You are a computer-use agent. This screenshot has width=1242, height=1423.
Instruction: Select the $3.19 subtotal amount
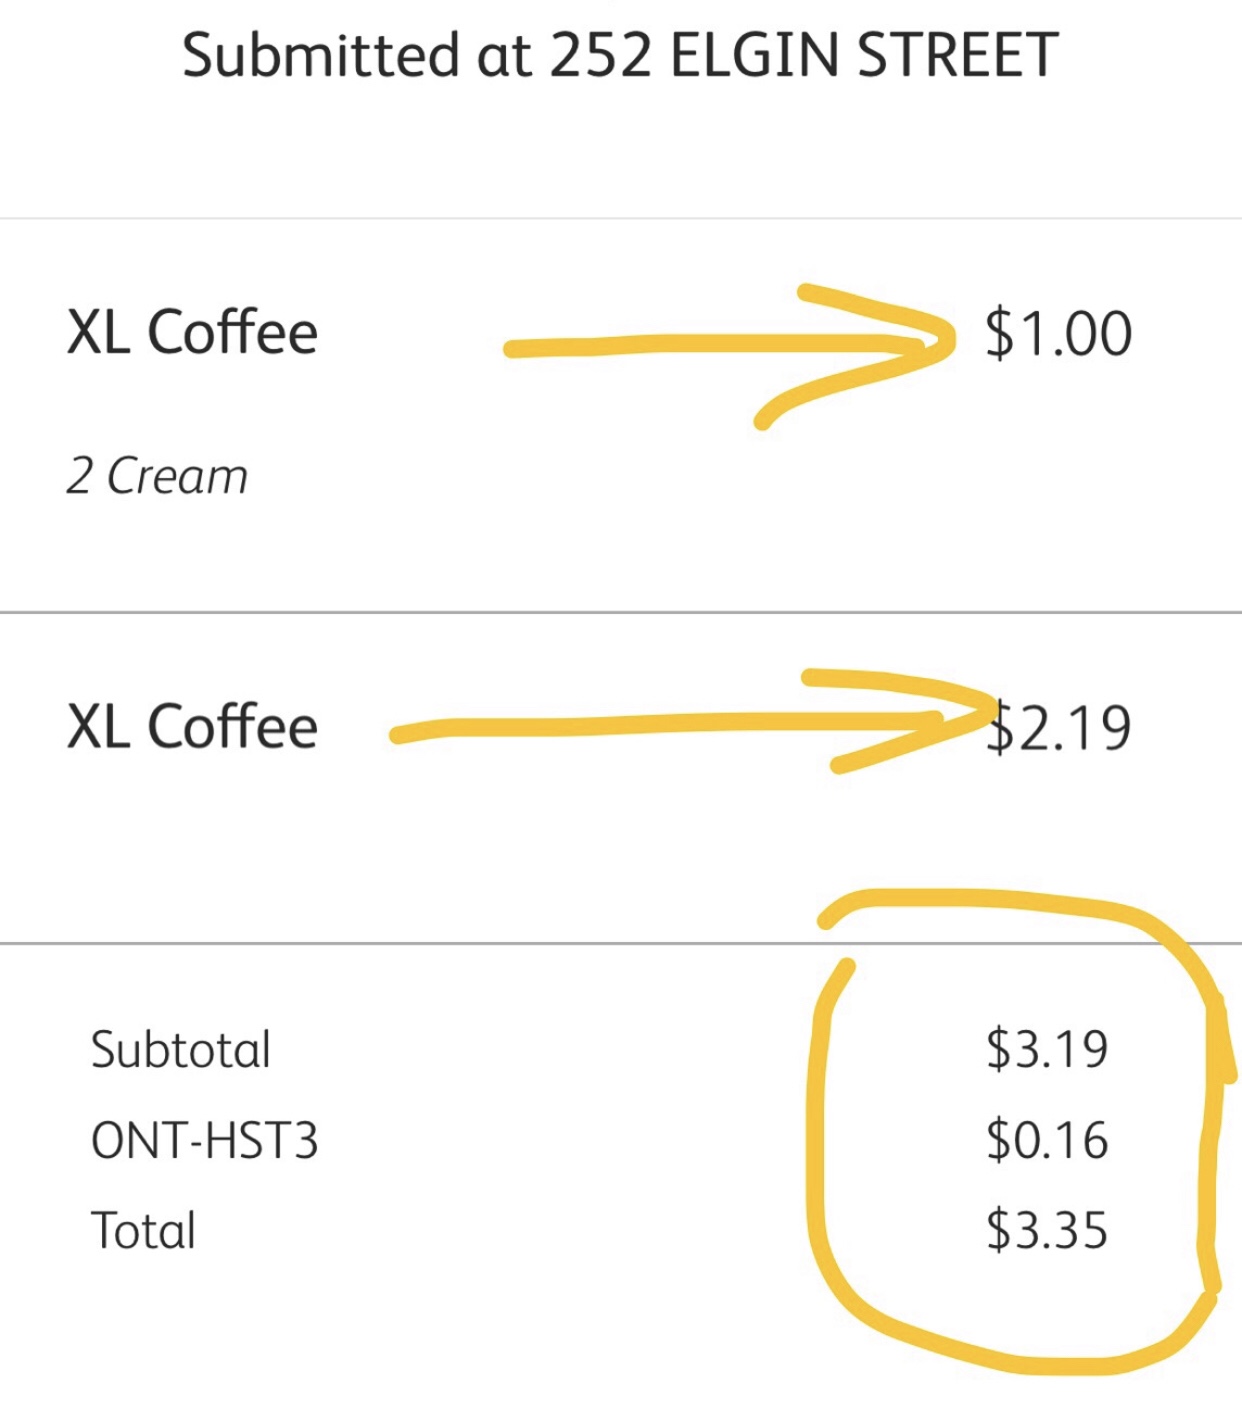coord(1047,1050)
